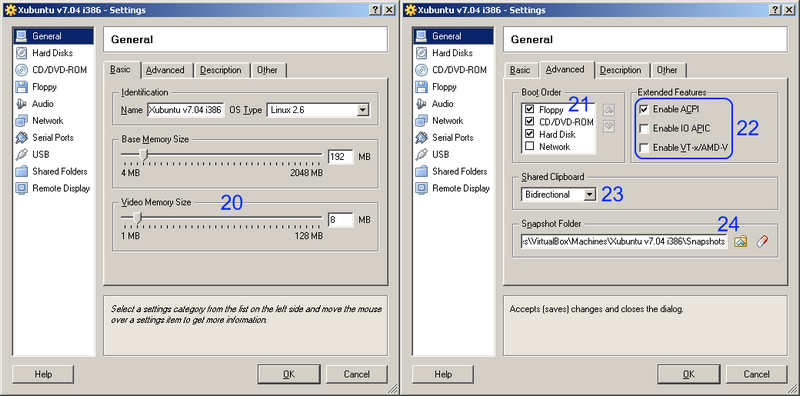Screen dimensions: 800x396
Task: Click the Snapshot Folder path field
Action: click(x=624, y=241)
